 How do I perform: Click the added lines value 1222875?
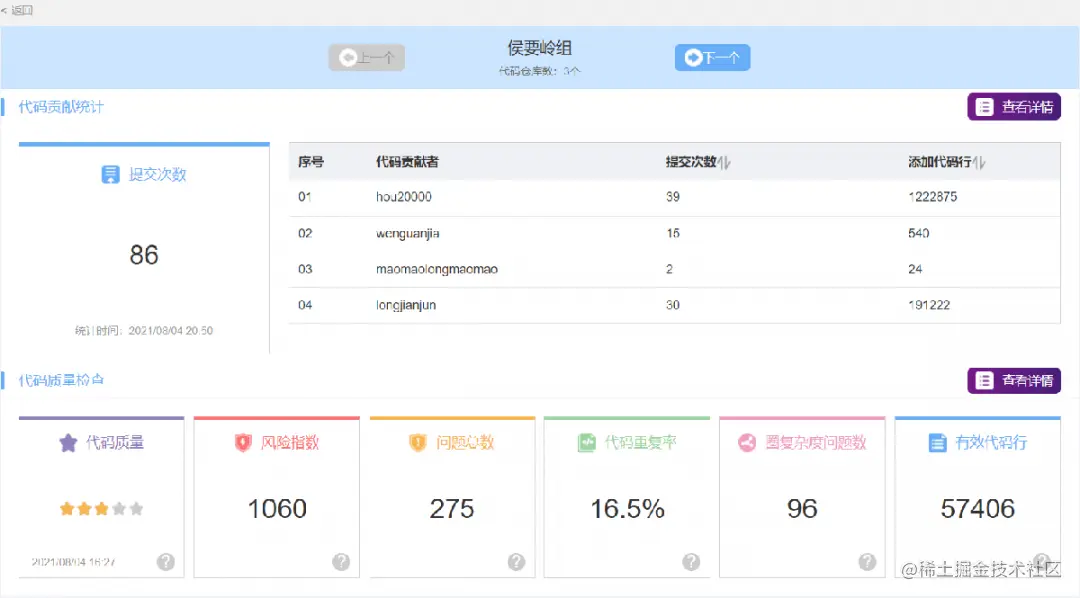933,197
